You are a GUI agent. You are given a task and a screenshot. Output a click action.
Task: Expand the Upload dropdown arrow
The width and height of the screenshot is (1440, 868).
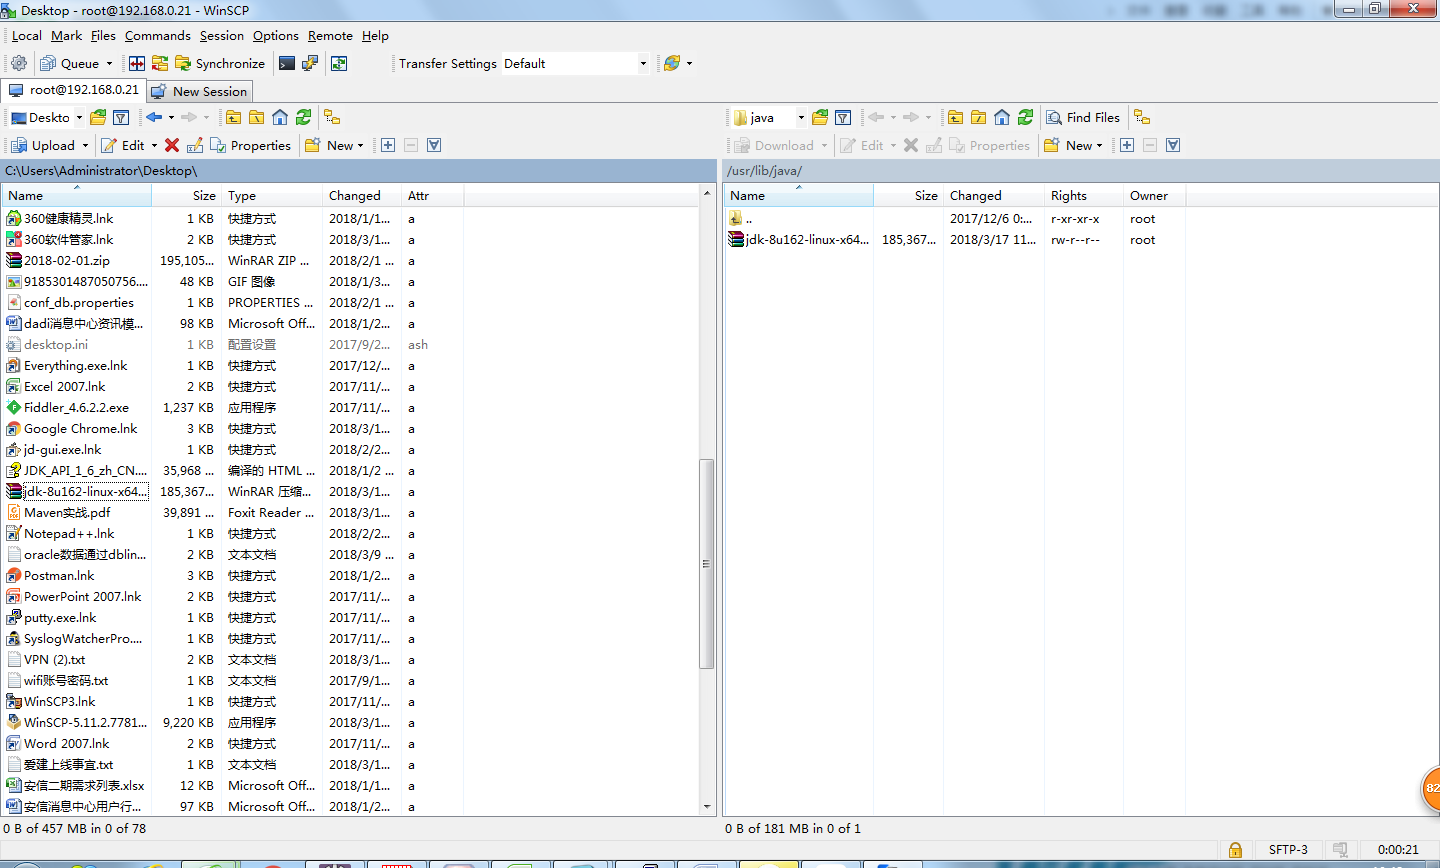85,145
